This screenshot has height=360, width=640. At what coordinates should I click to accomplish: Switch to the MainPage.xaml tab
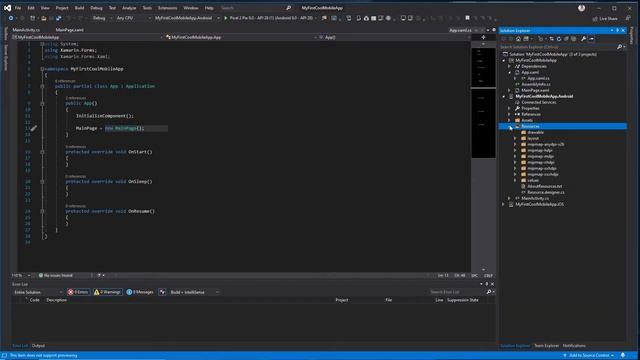(69, 30)
